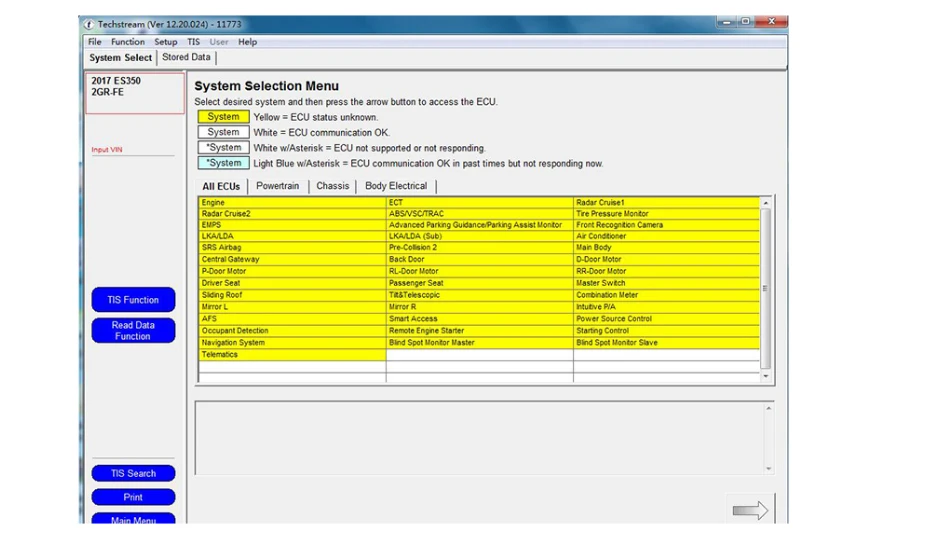
Task: Click the TIS Search button
Action: (133, 473)
